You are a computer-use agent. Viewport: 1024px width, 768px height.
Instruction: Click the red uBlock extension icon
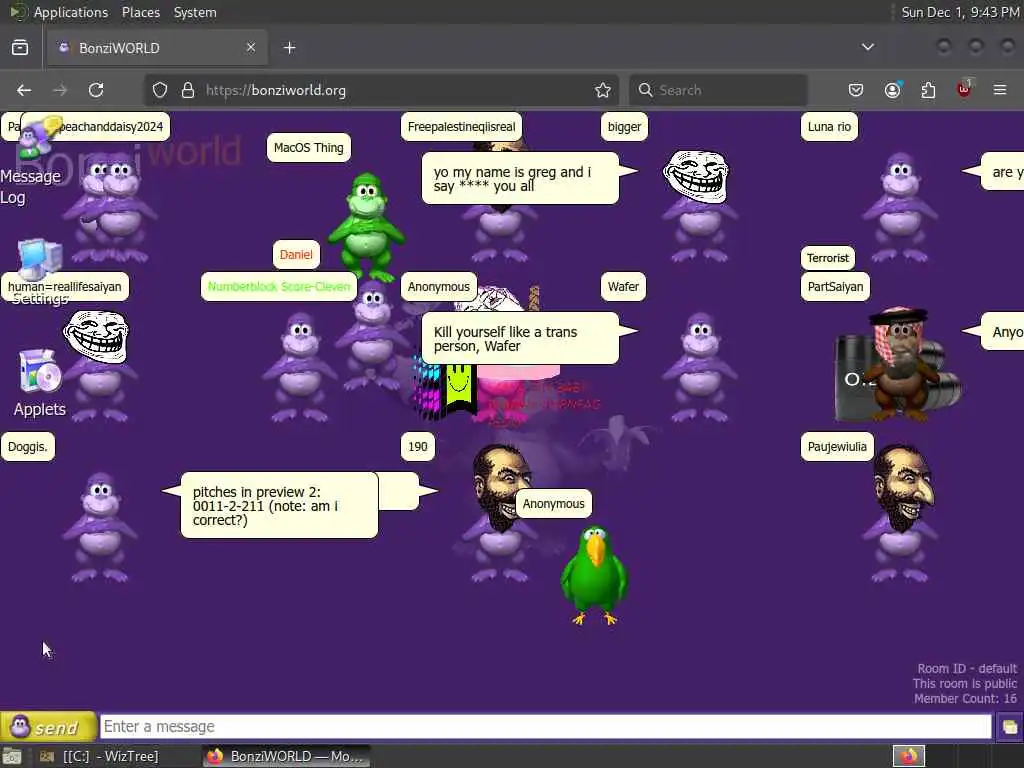click(x=965, y=89)
